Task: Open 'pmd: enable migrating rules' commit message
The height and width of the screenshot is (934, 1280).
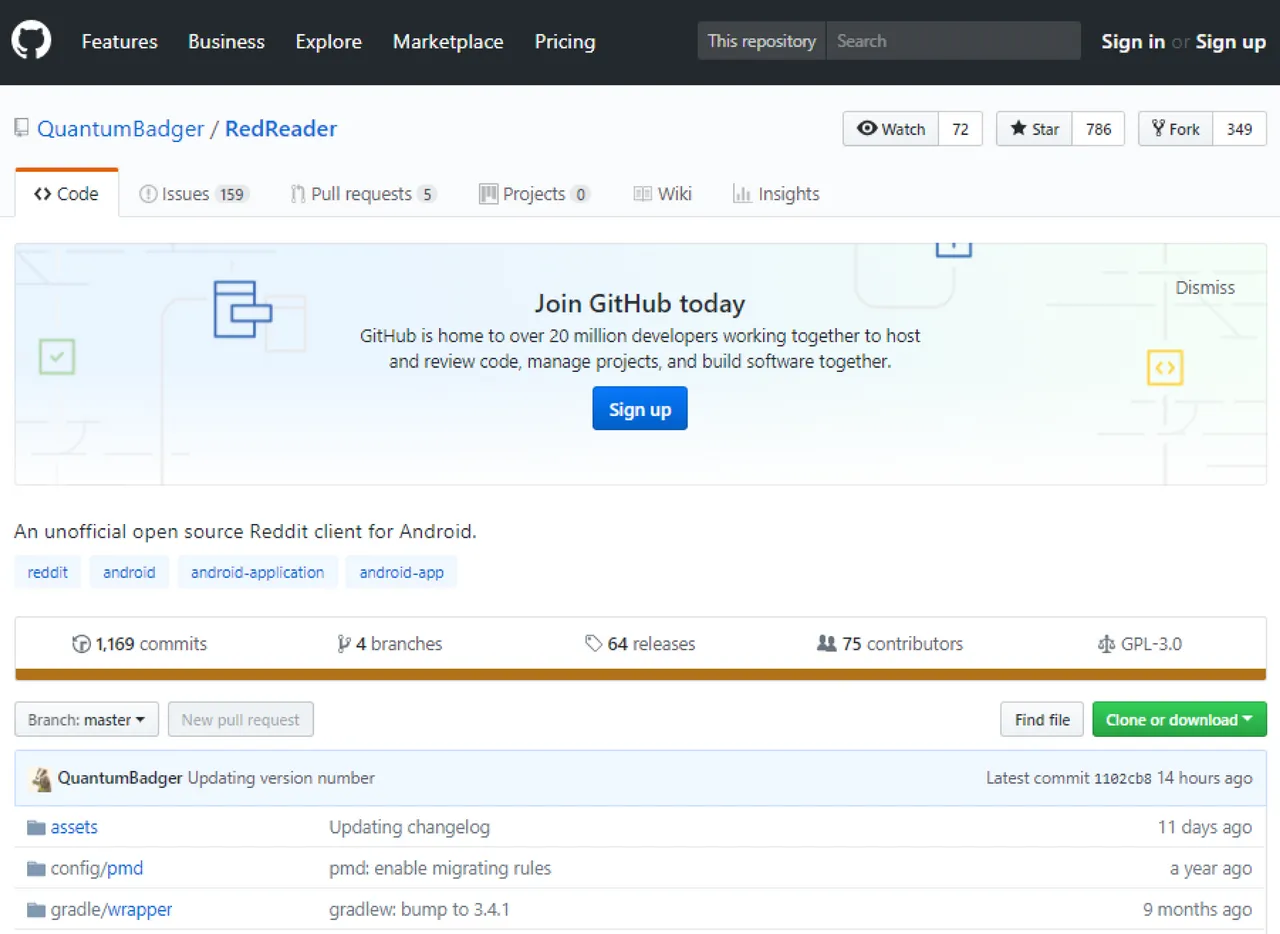Action: 440,869
